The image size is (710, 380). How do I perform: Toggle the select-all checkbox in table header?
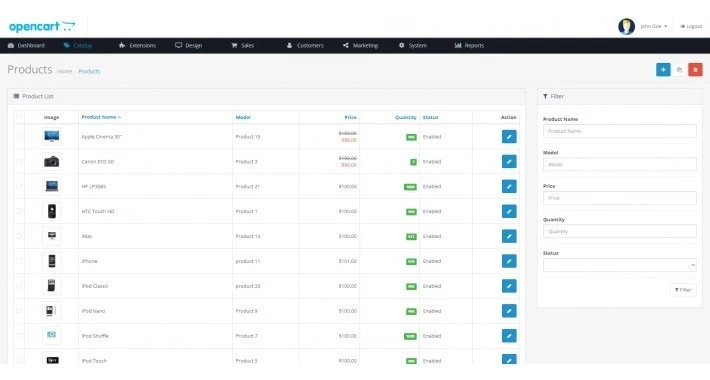tap(19, 117)
